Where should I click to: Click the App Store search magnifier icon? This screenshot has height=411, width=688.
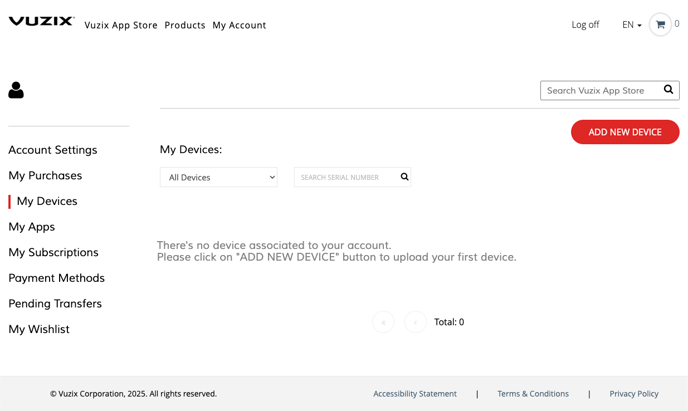668,89
